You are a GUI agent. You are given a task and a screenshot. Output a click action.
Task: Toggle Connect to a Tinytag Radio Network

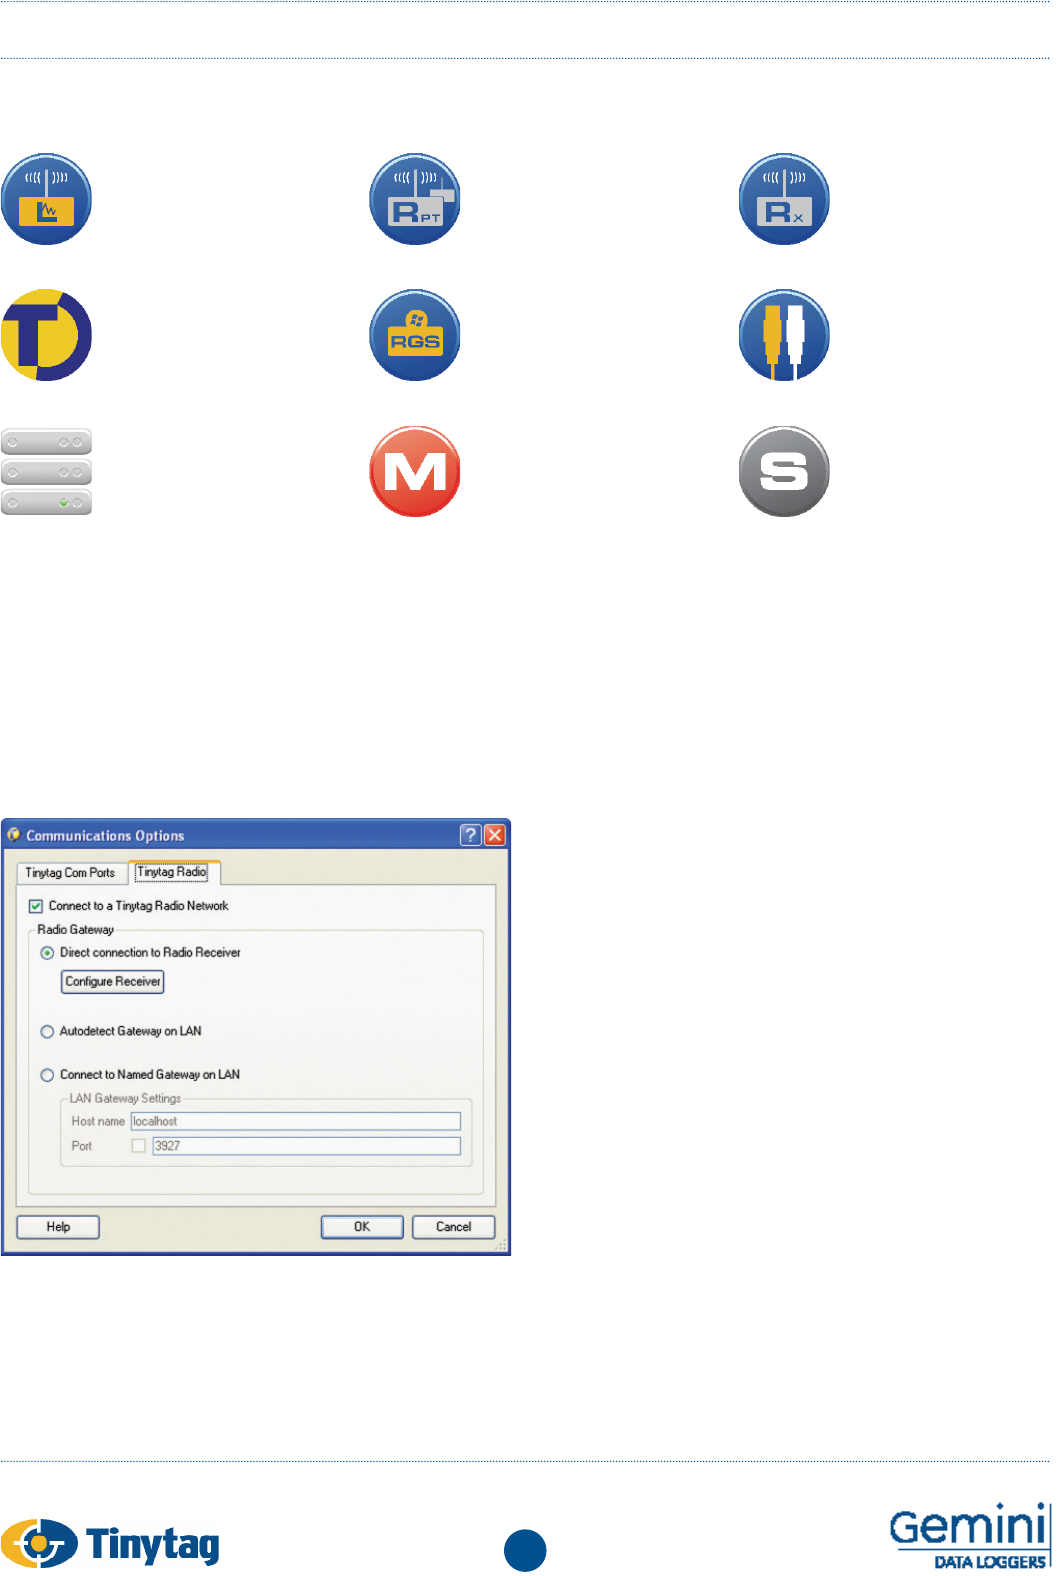pos(36,906)
